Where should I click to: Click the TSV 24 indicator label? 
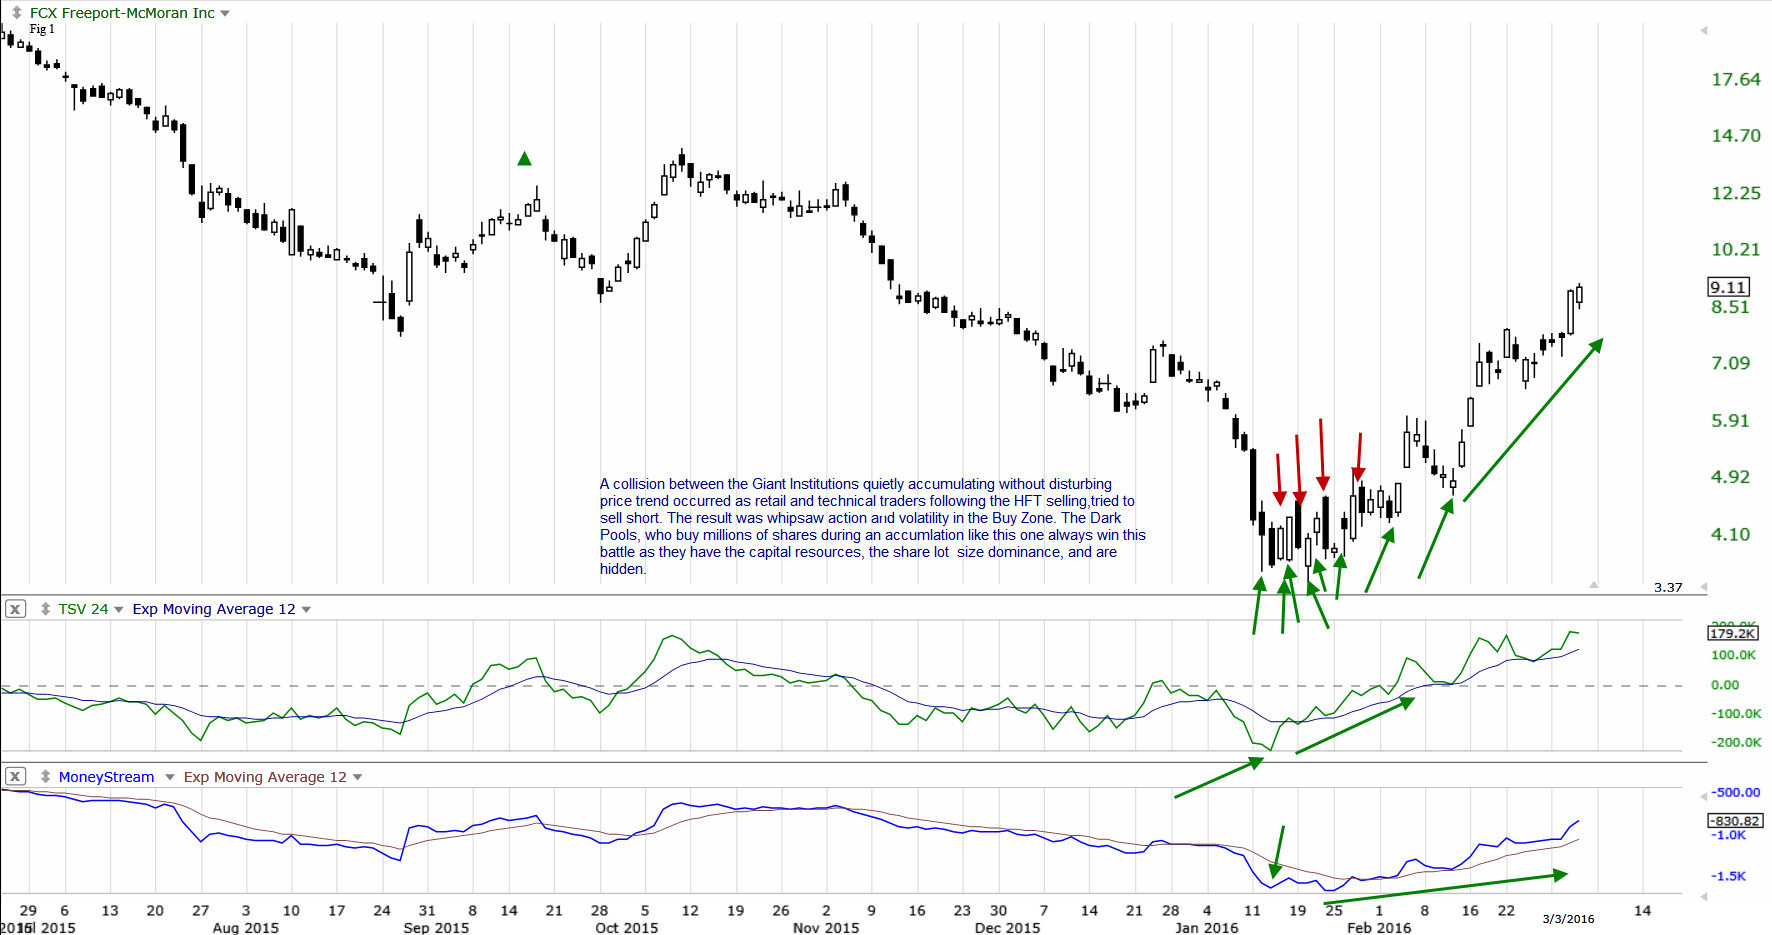[x=83, y=609]
